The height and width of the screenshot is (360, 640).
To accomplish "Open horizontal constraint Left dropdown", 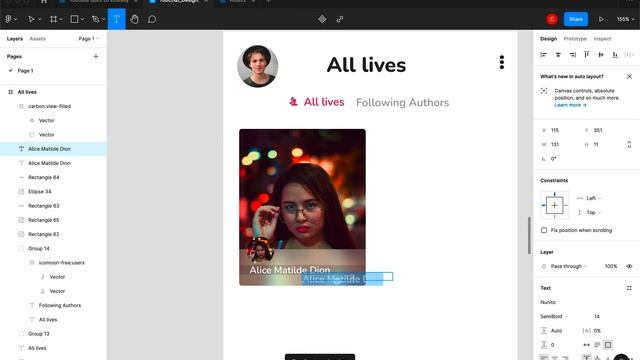I will coord(594,198).
